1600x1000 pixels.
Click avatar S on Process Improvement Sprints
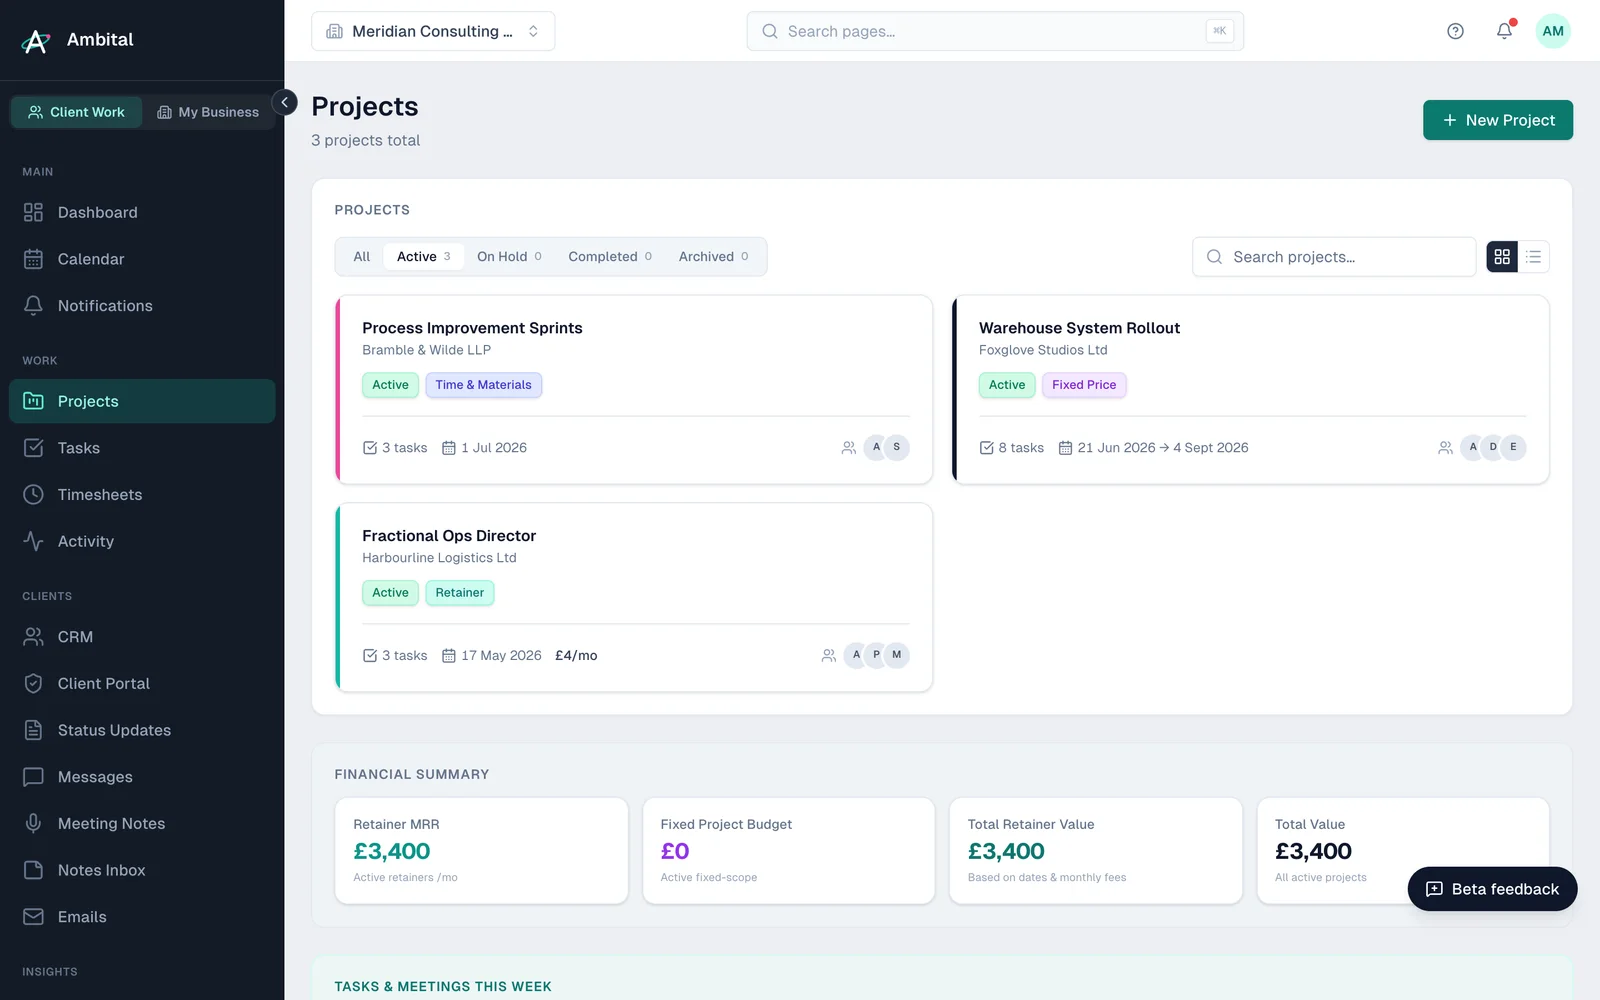pyautogui.click(x=896, y=447)
